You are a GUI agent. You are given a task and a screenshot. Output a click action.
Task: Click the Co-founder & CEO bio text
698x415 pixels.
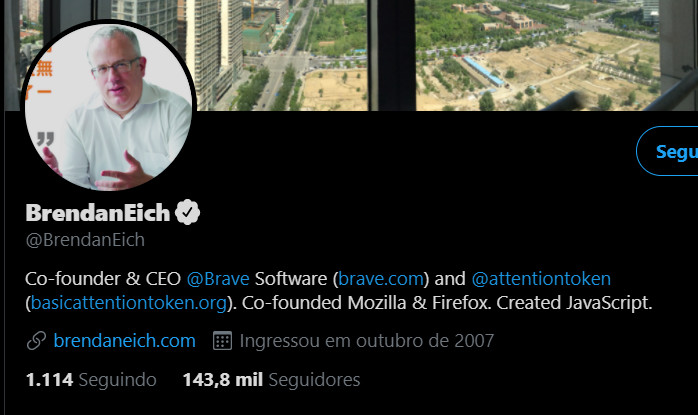click(x=103, y=279)
